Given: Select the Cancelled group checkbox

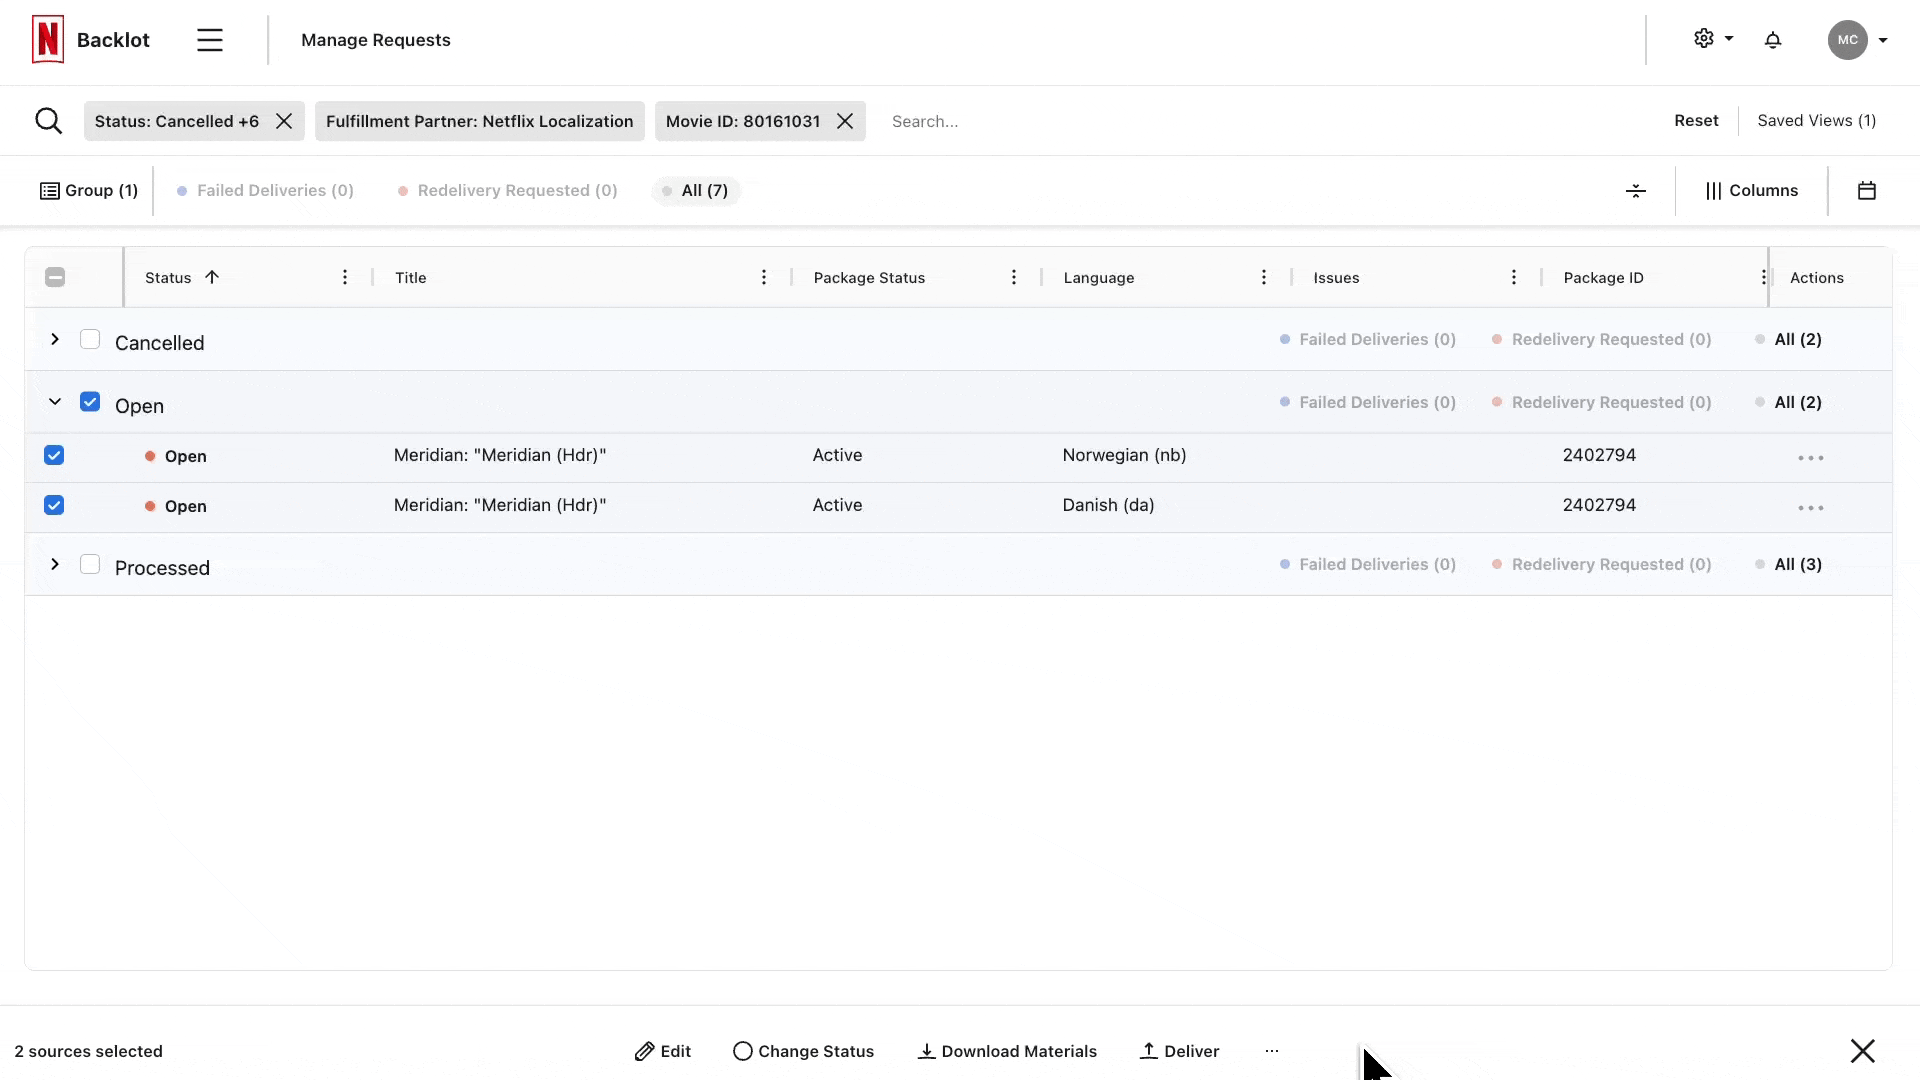Looking at the screenshot, I should pos(90,340).
